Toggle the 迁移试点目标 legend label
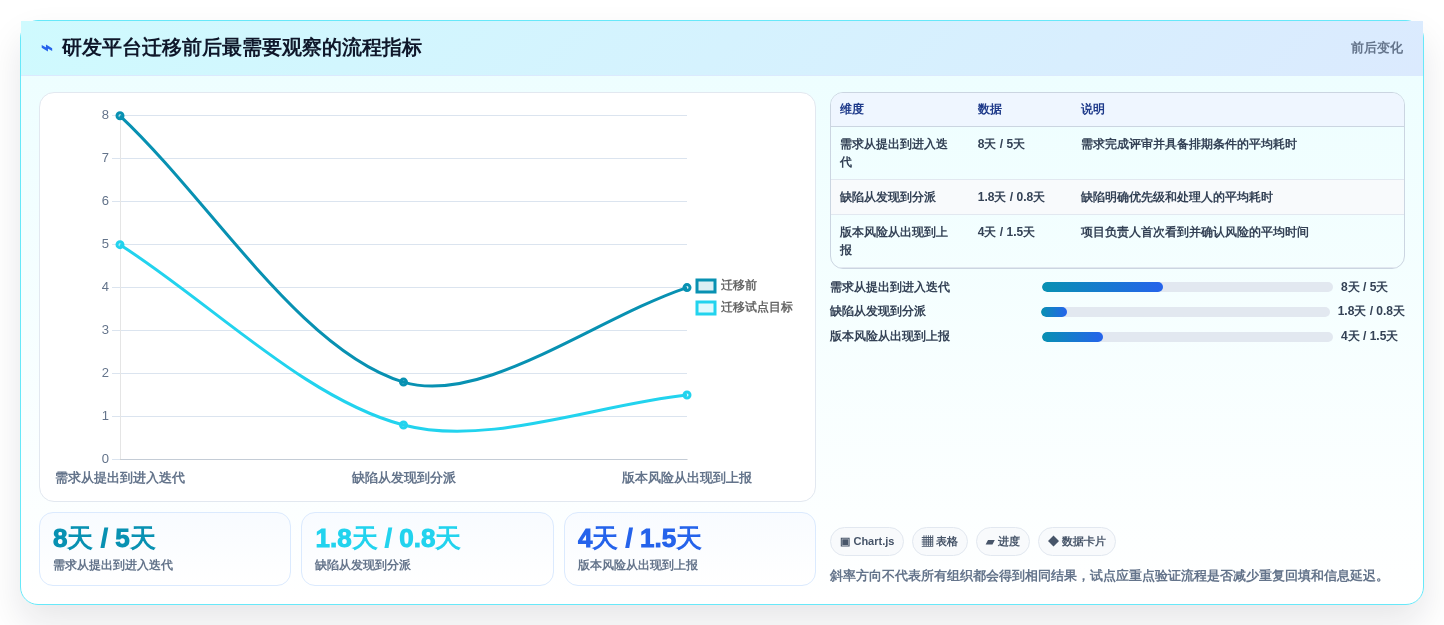 pyautogui.click(x=757, y=308)
